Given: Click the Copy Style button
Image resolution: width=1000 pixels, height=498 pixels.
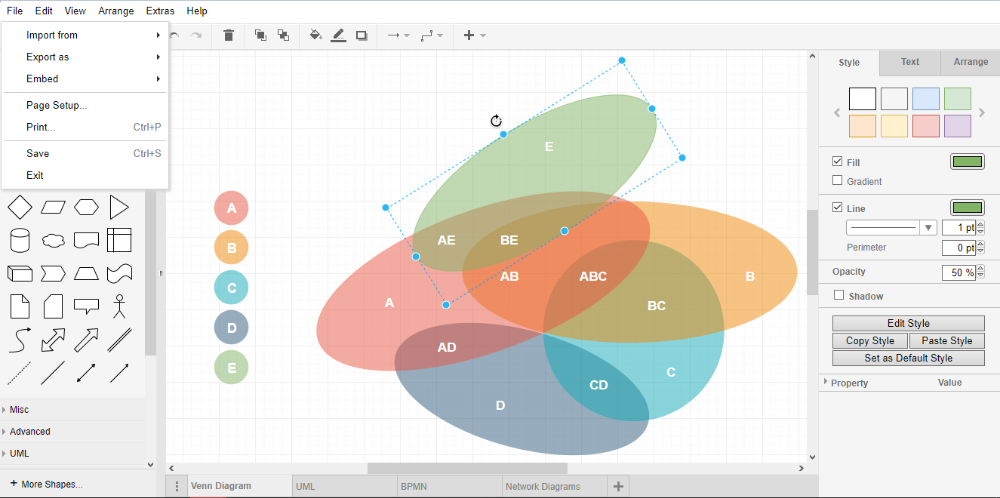Looking at the screenshot, I should tap(870, 341).
